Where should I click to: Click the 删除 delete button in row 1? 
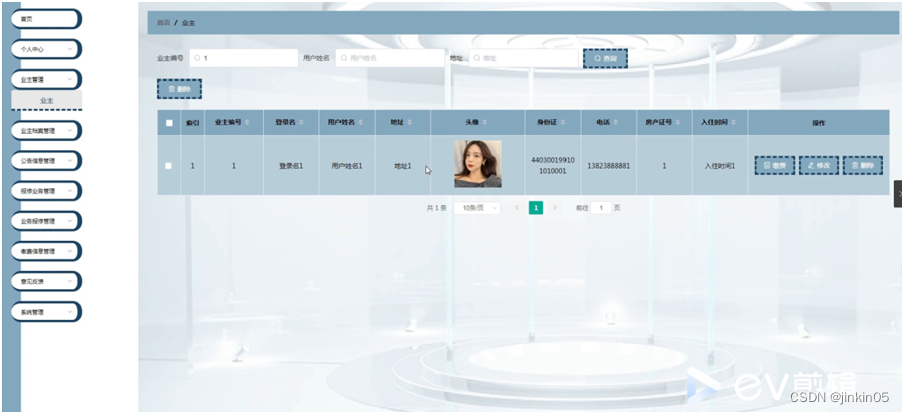pyautogui.click(x=864, y=165)
